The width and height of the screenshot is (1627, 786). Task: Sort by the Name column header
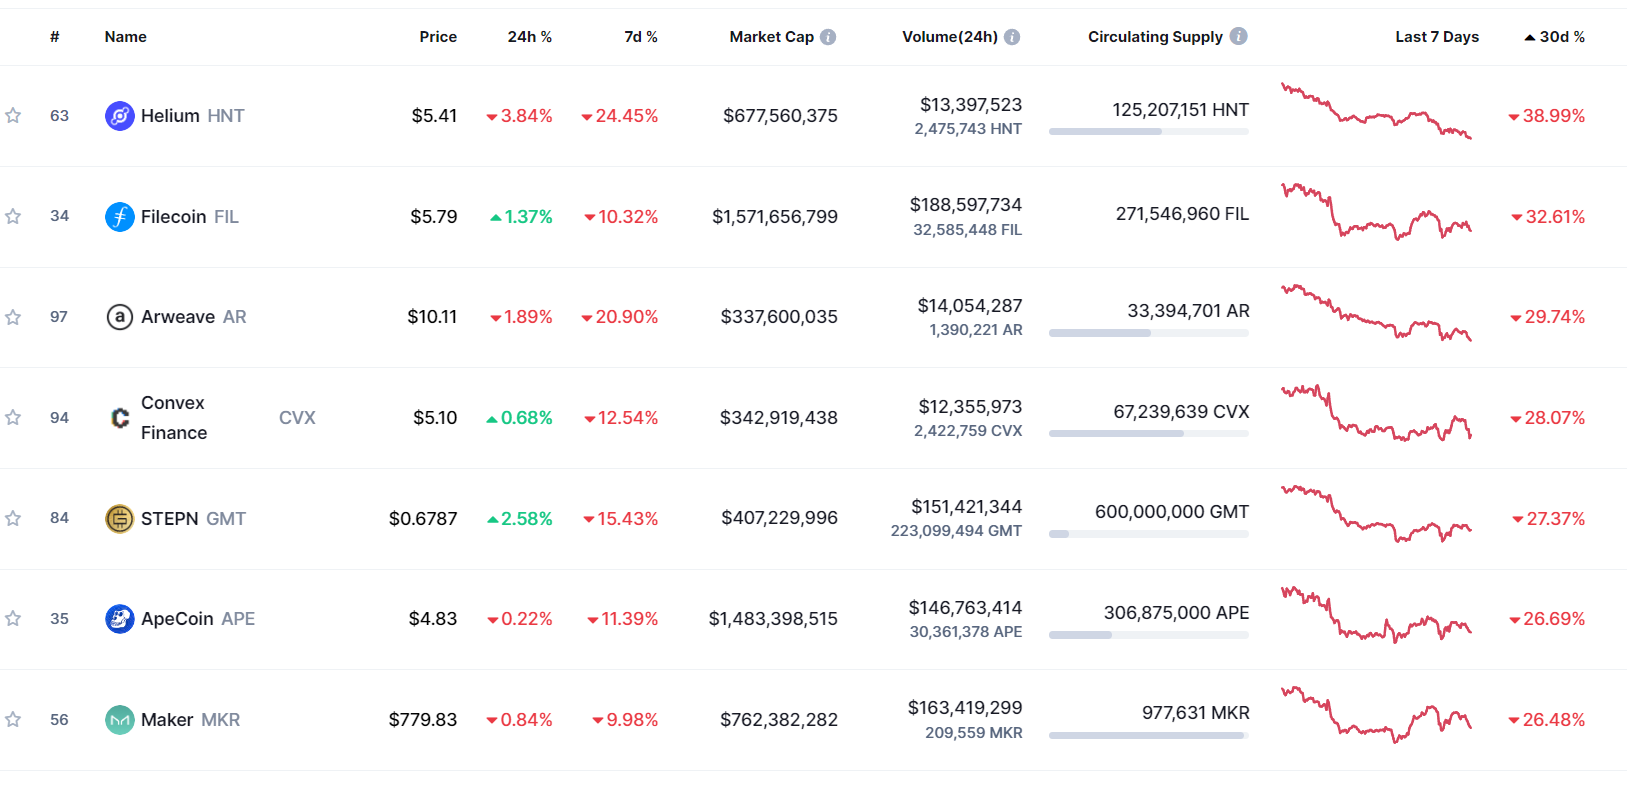click(x=125, y=37)
